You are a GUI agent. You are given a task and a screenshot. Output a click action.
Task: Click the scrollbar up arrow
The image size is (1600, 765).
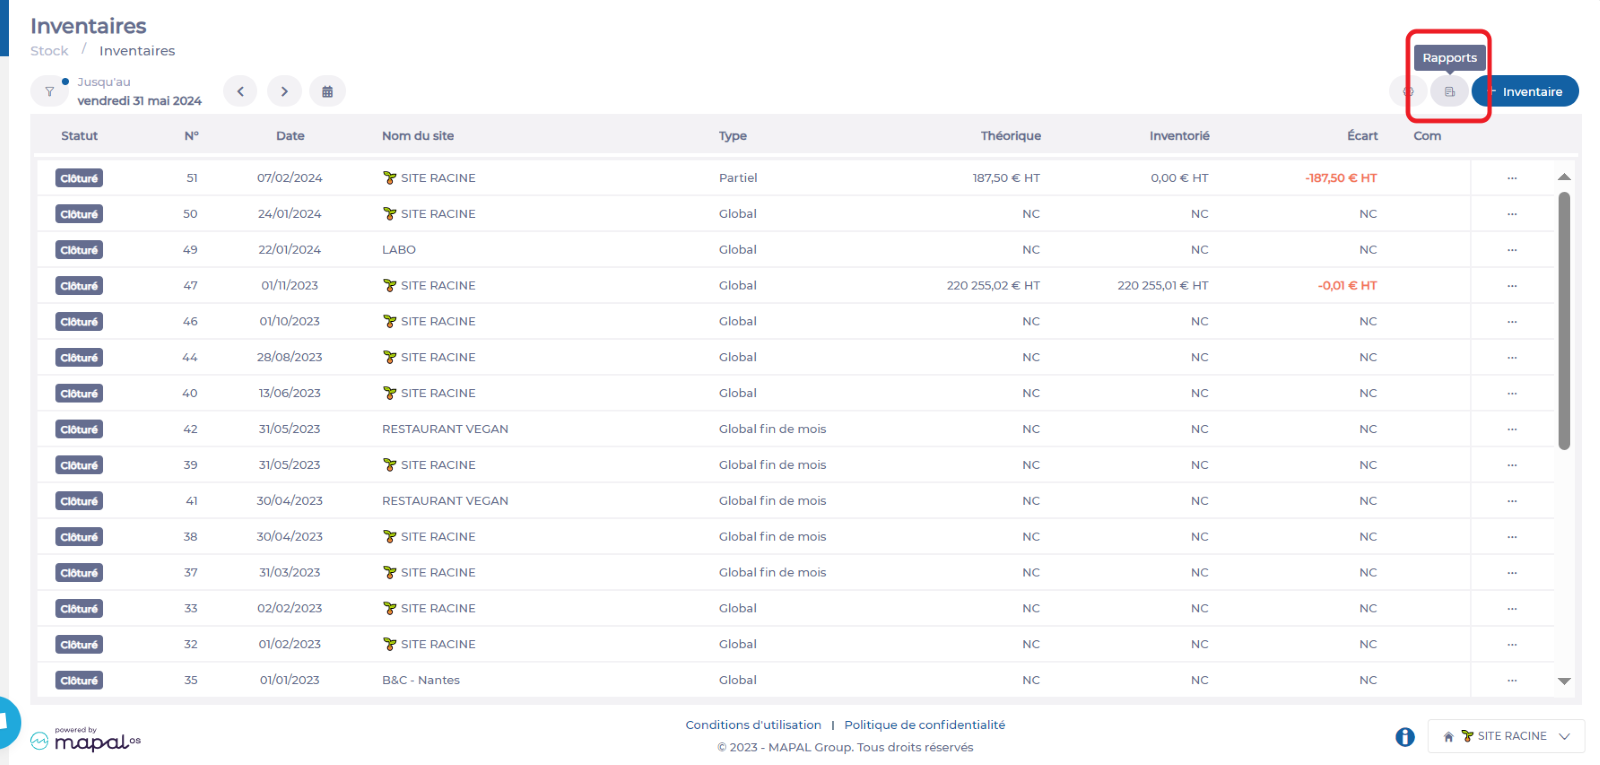(1564, 177)
